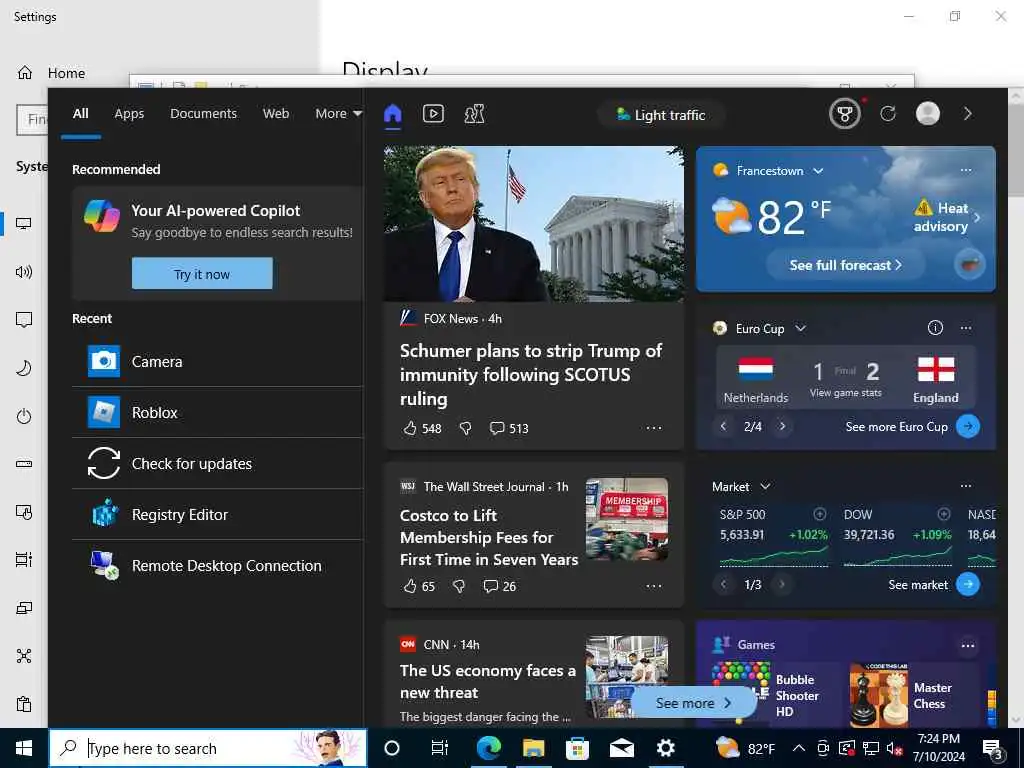Open comments on the Costco article
The width and height of the screenshot is (1024, 768).
click(x=500, y=586)
